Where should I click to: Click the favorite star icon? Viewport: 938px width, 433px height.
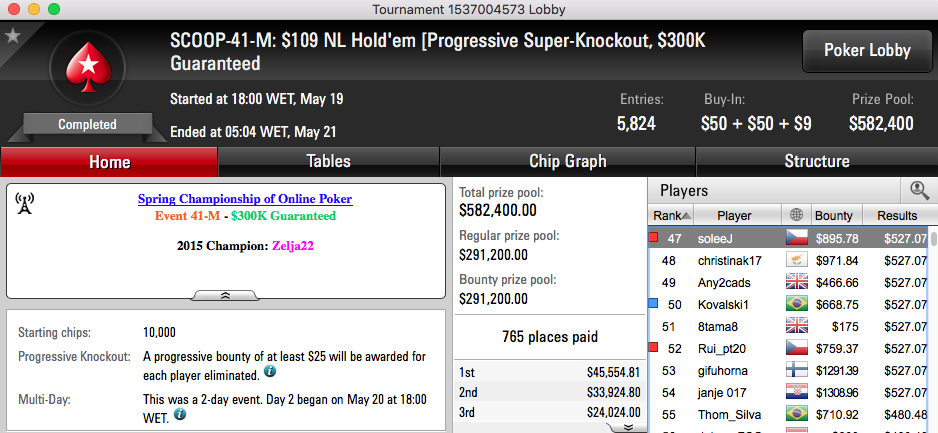click(12, 36)
